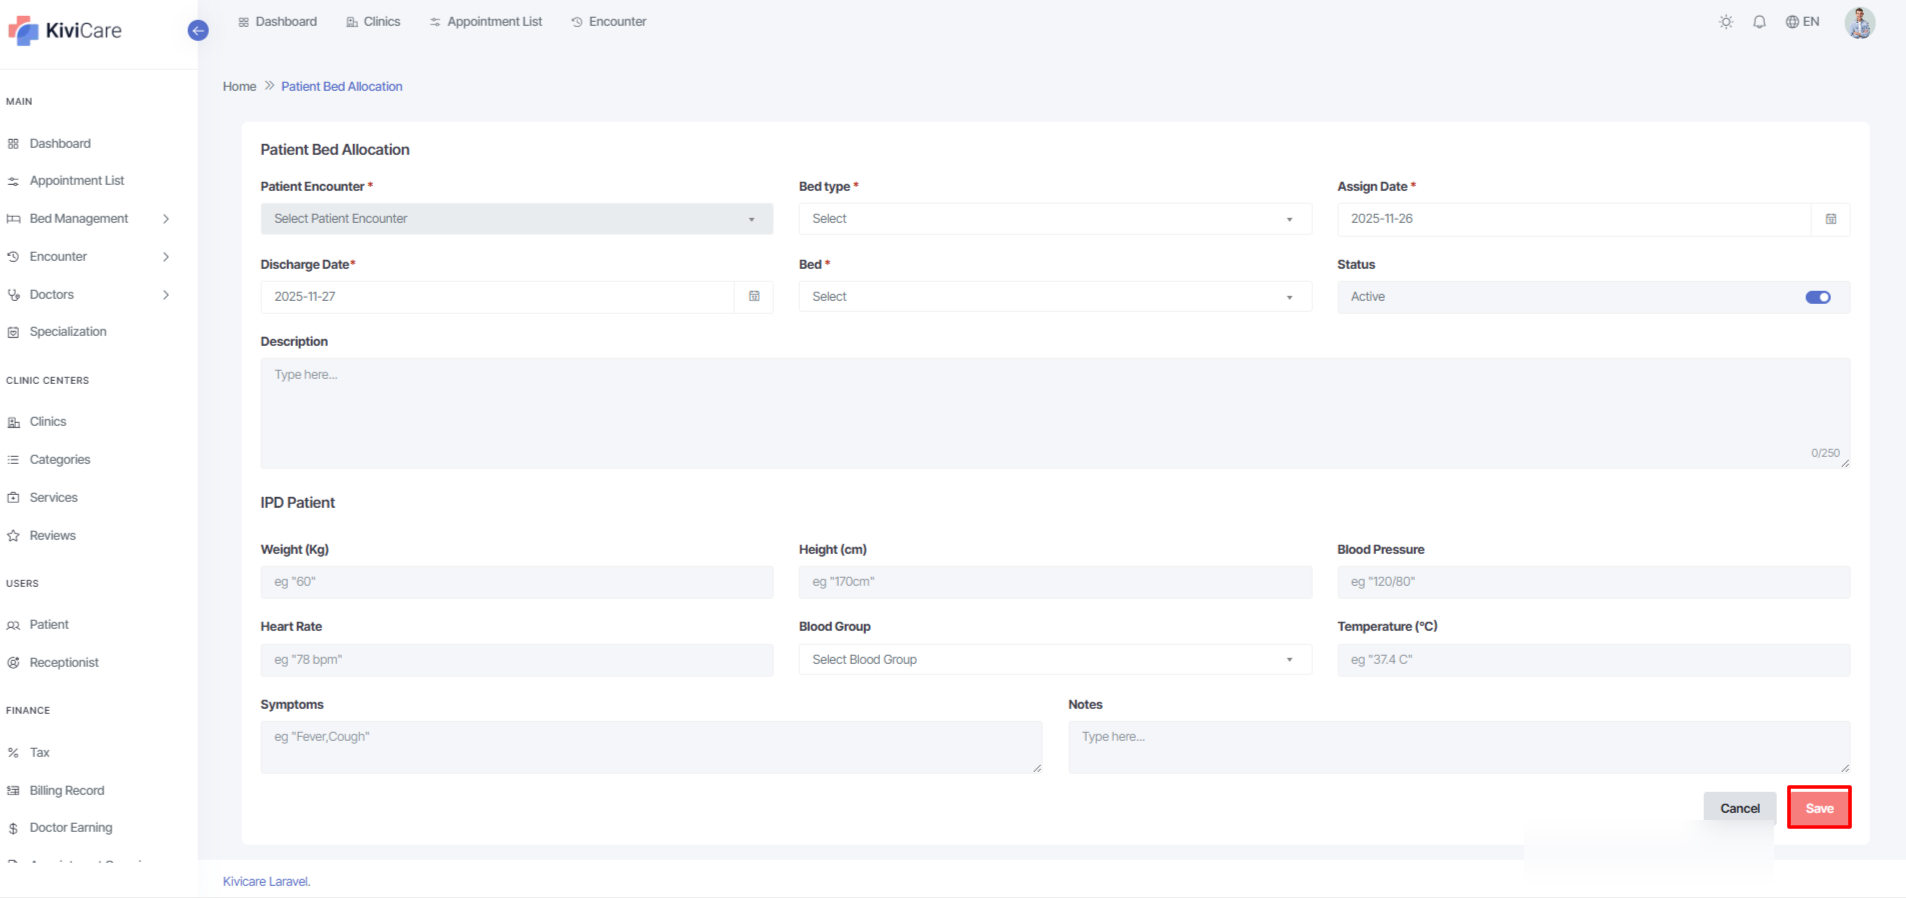1906x898 pixels.
Task: Toggle the Active status switch
Action: [1817, 297]
